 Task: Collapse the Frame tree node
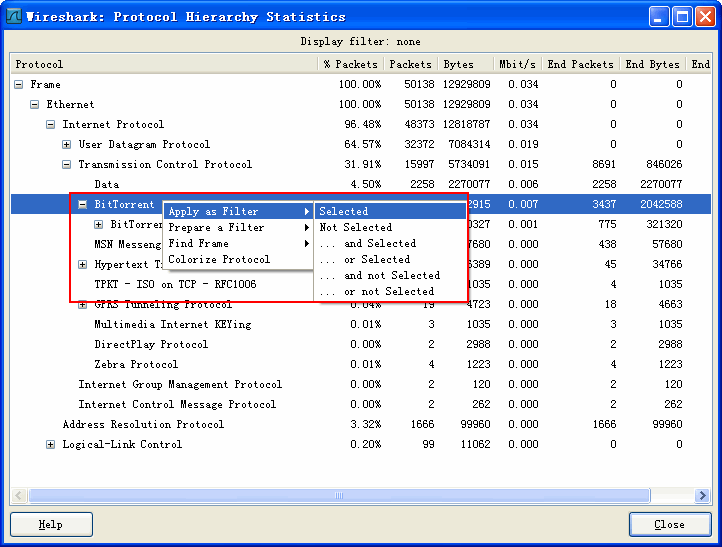(19, 85)
